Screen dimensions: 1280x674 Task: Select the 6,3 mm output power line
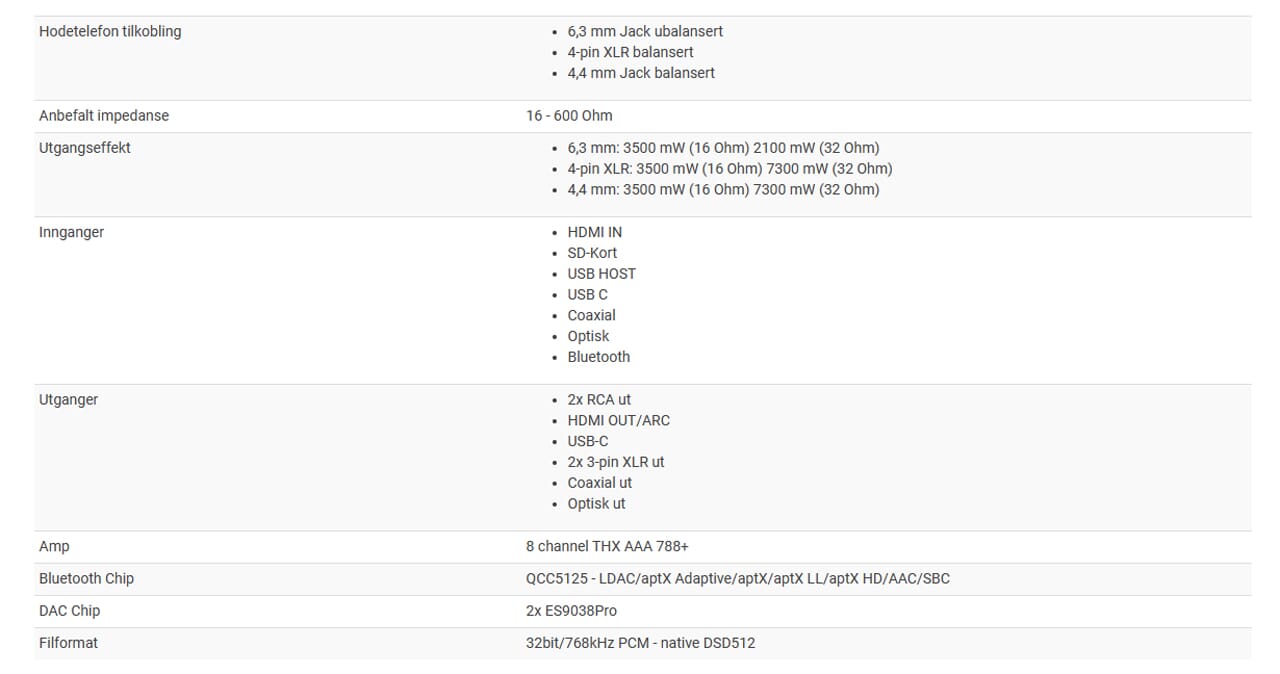tap(723, 148)
